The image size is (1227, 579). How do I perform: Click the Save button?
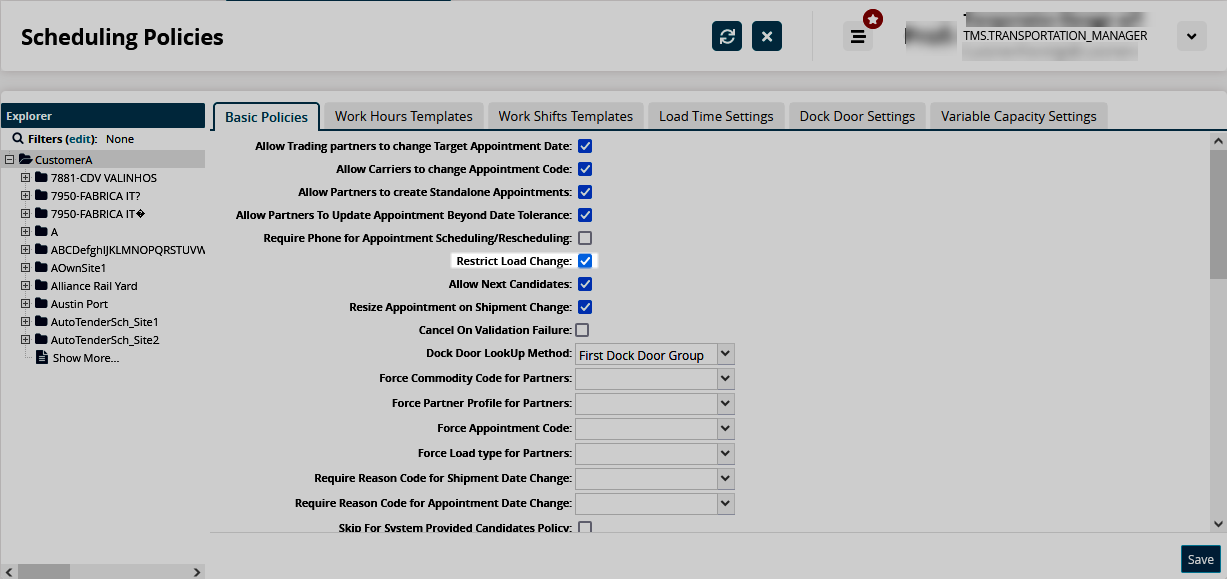click(1200, 559)
